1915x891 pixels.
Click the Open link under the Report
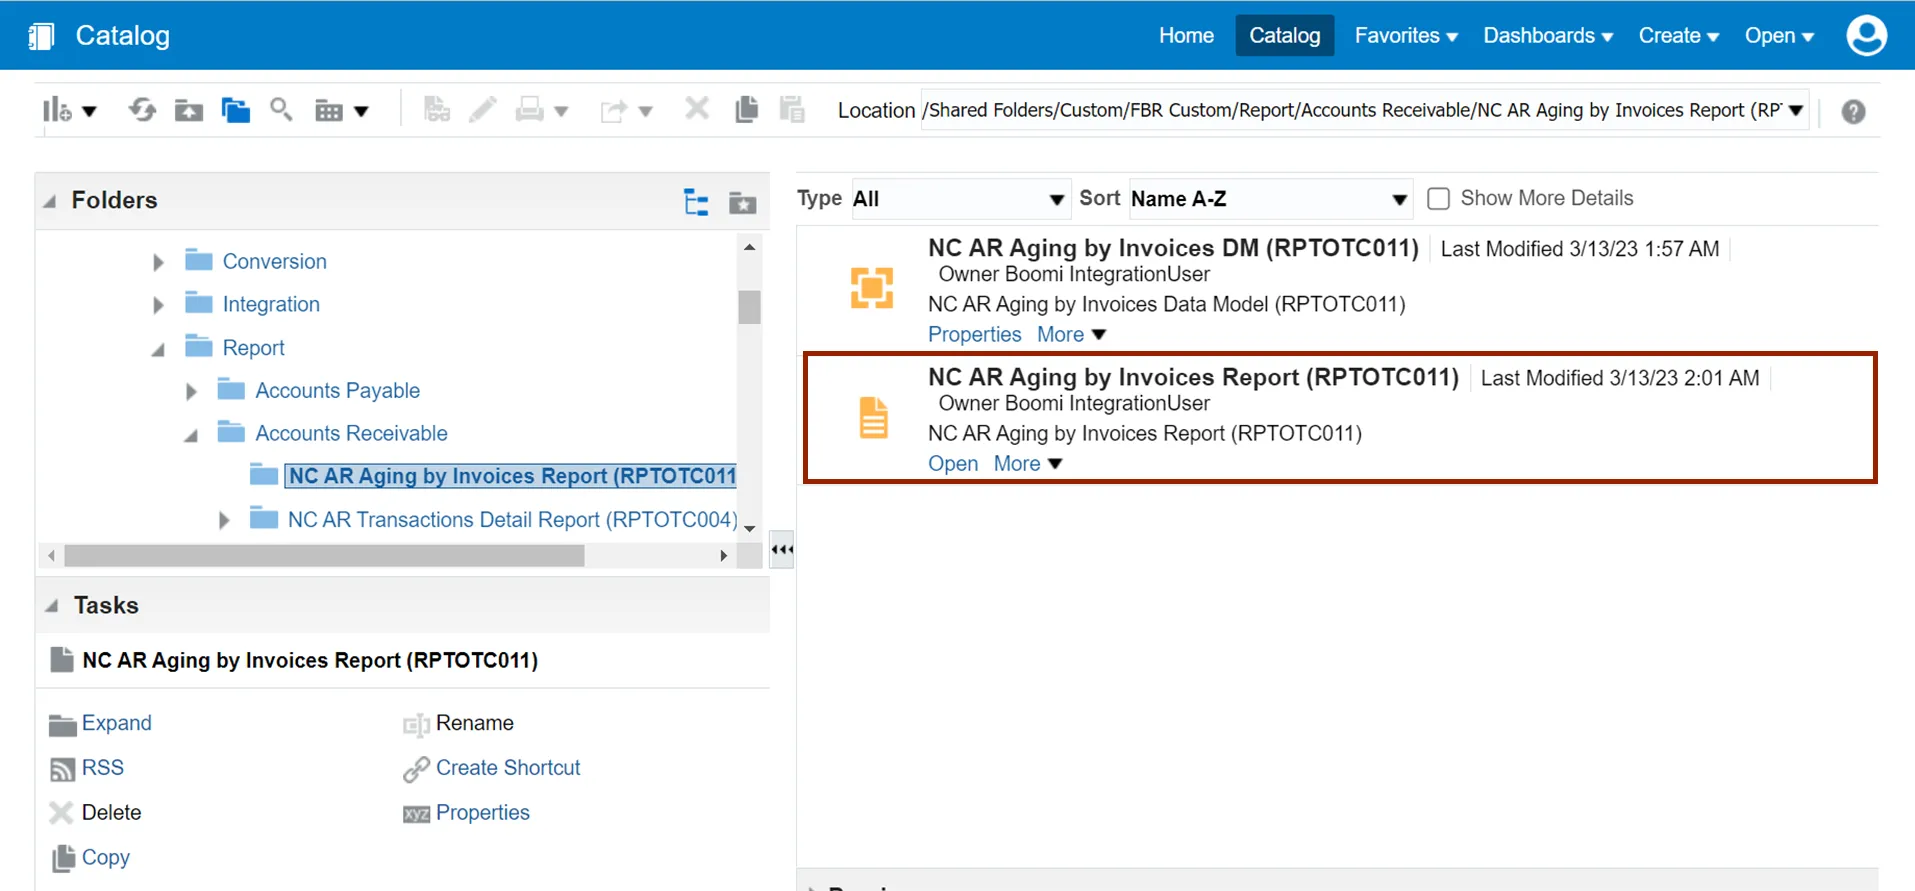952,464
